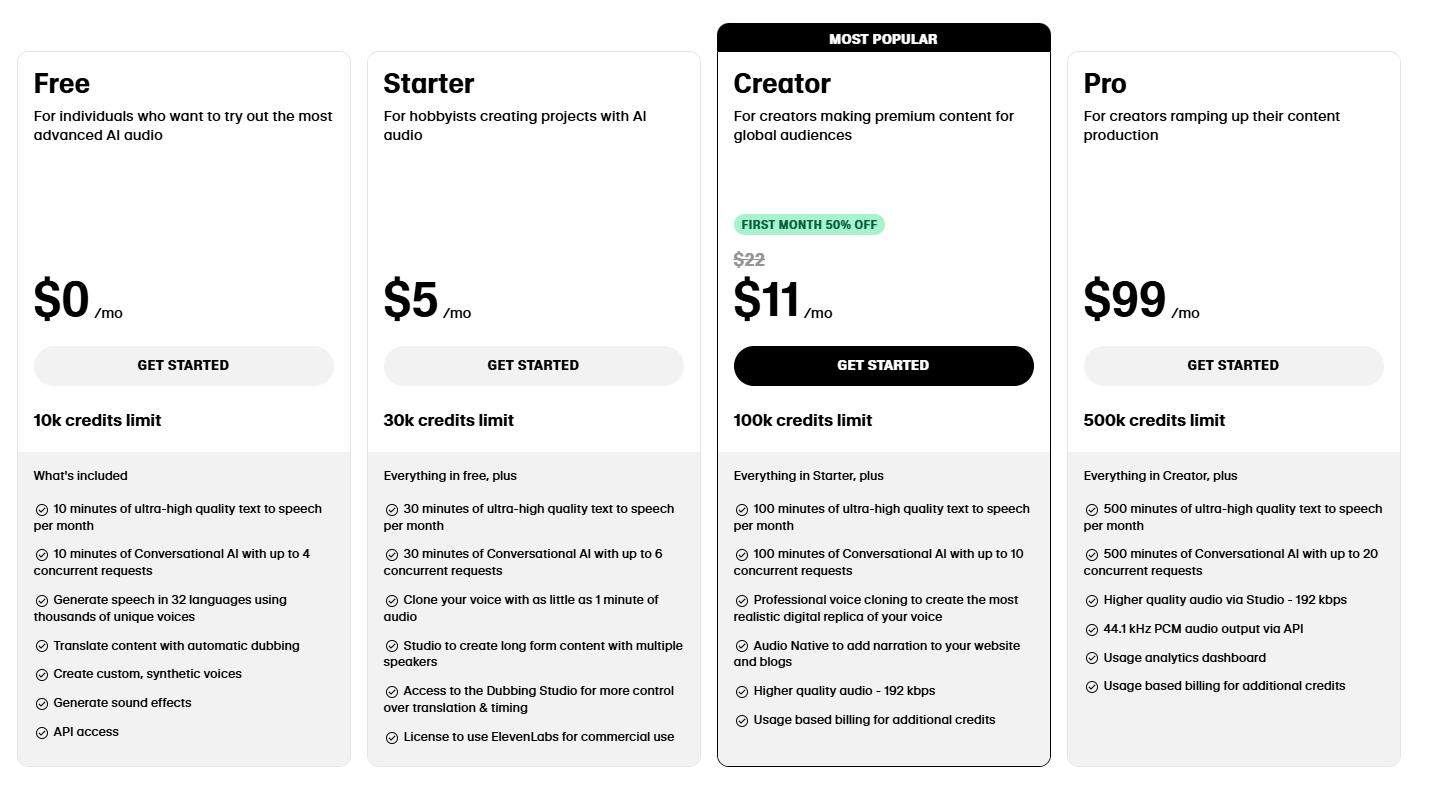This screenshot has height=792, width=1454.
Task: Click GET STARTED on the Creator plan
Action: pyautogui.click(x=883, y=365)
